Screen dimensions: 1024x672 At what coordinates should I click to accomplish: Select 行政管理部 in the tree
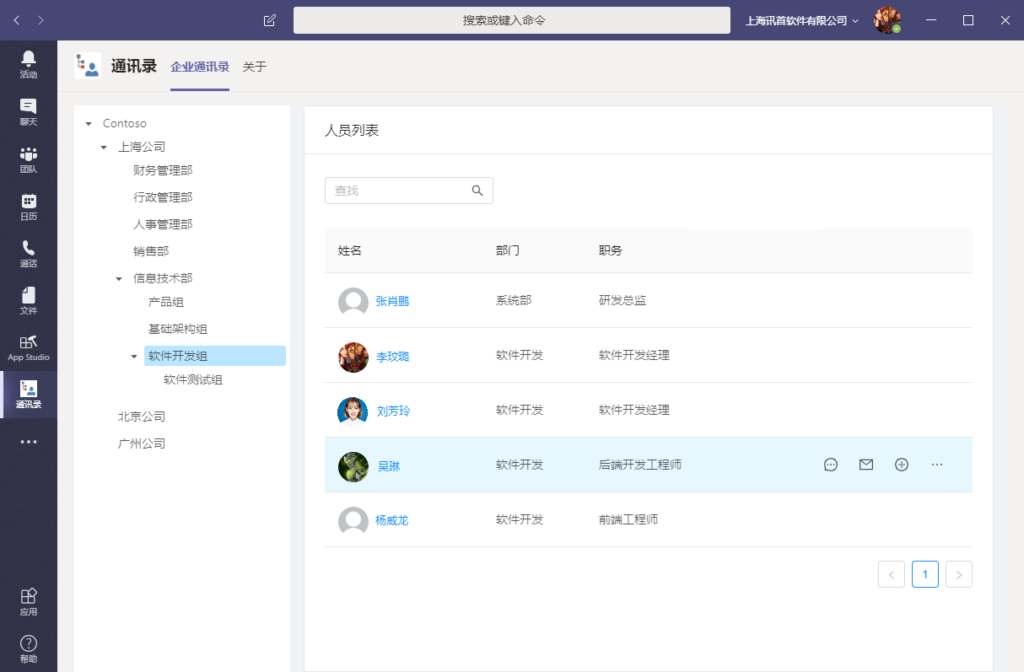click(163, 197)
